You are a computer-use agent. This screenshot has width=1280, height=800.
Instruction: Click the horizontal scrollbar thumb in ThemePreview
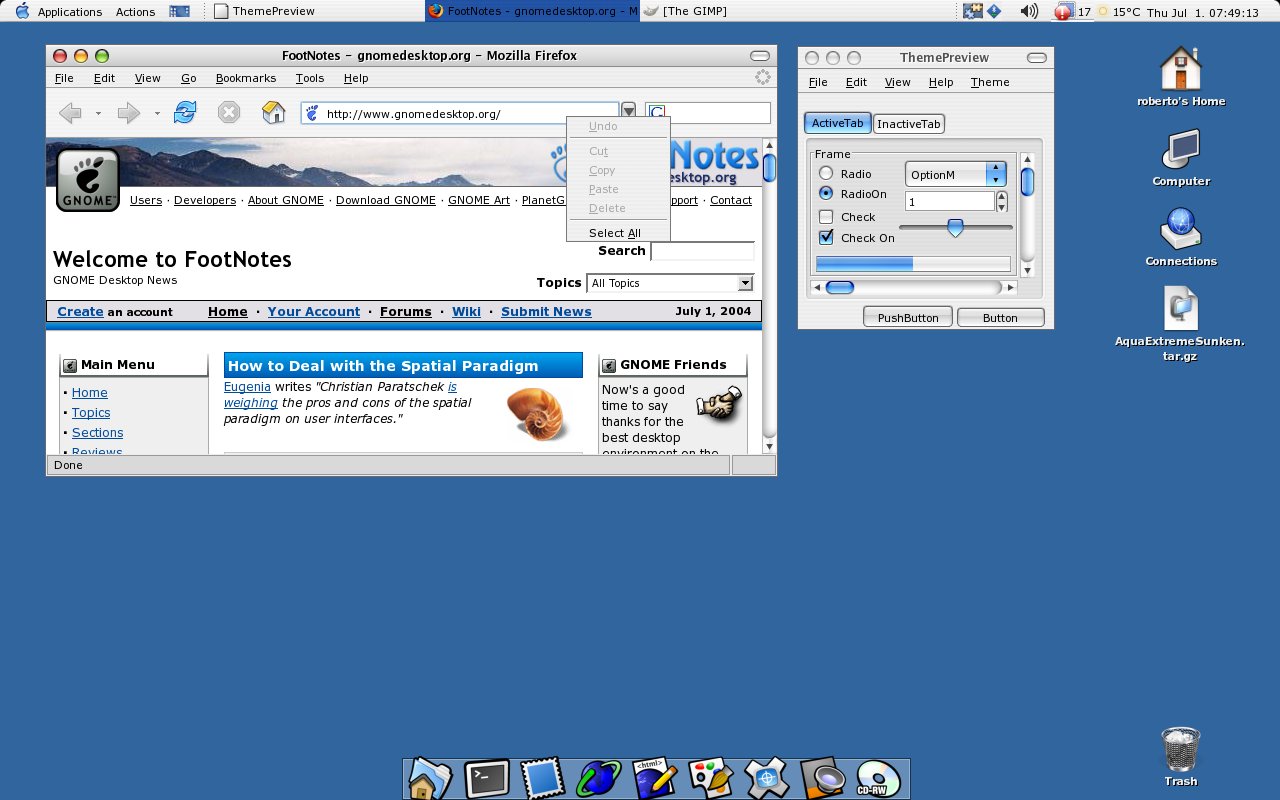coord(840,287)
